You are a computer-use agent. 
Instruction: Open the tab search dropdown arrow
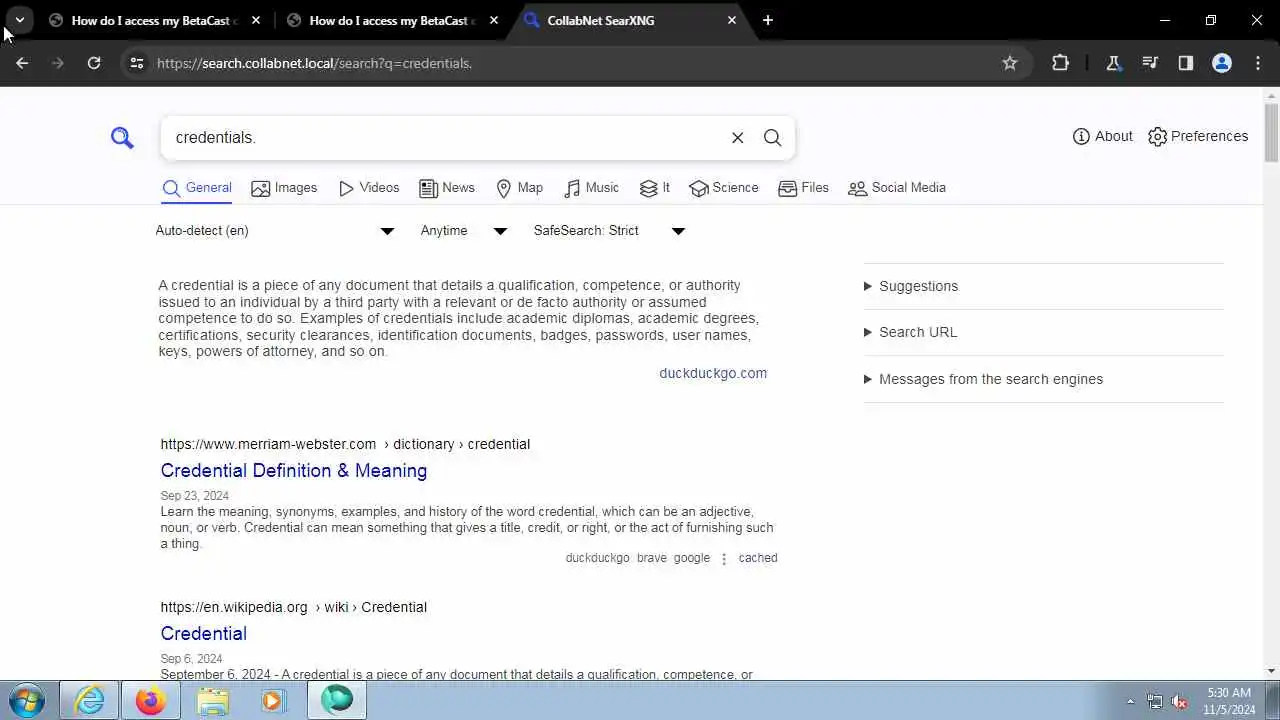(x=19, y=20)
